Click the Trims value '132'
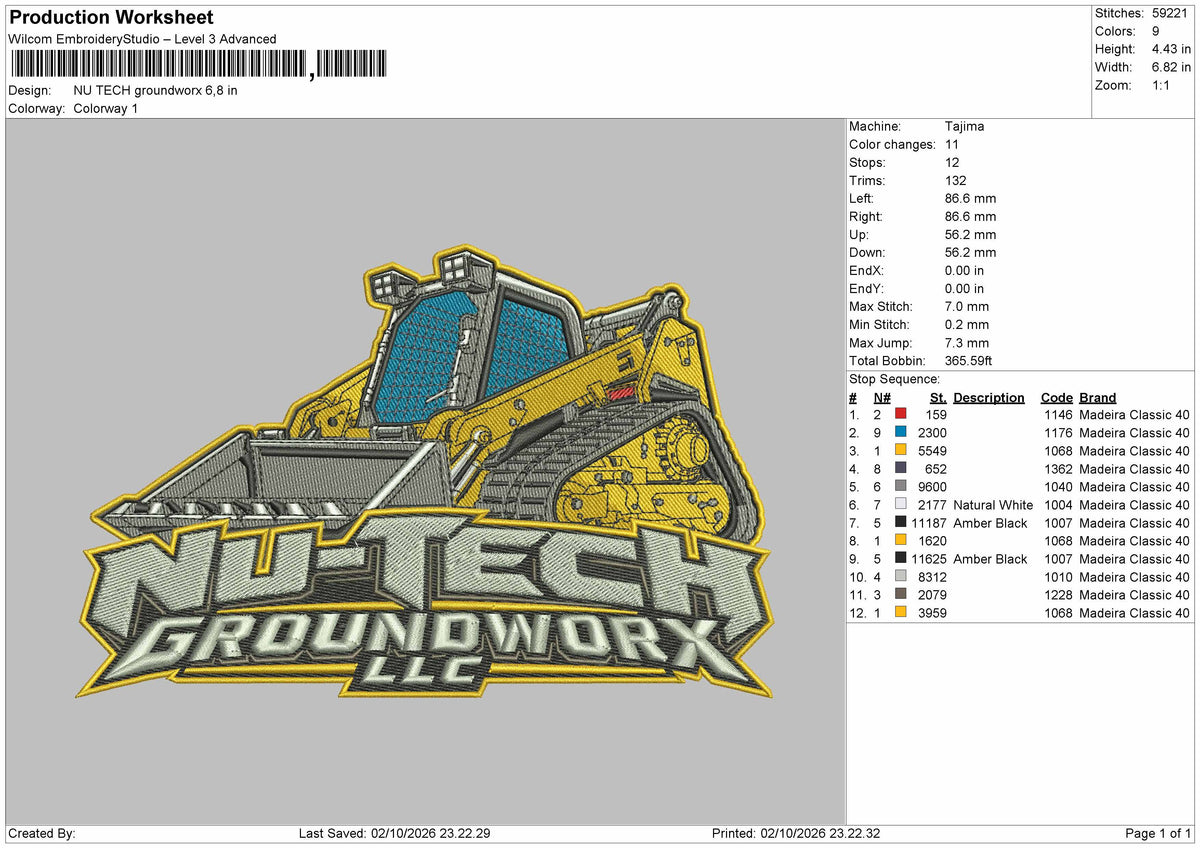The height and width of the screenshot is (848, 1200). (955, 181)
